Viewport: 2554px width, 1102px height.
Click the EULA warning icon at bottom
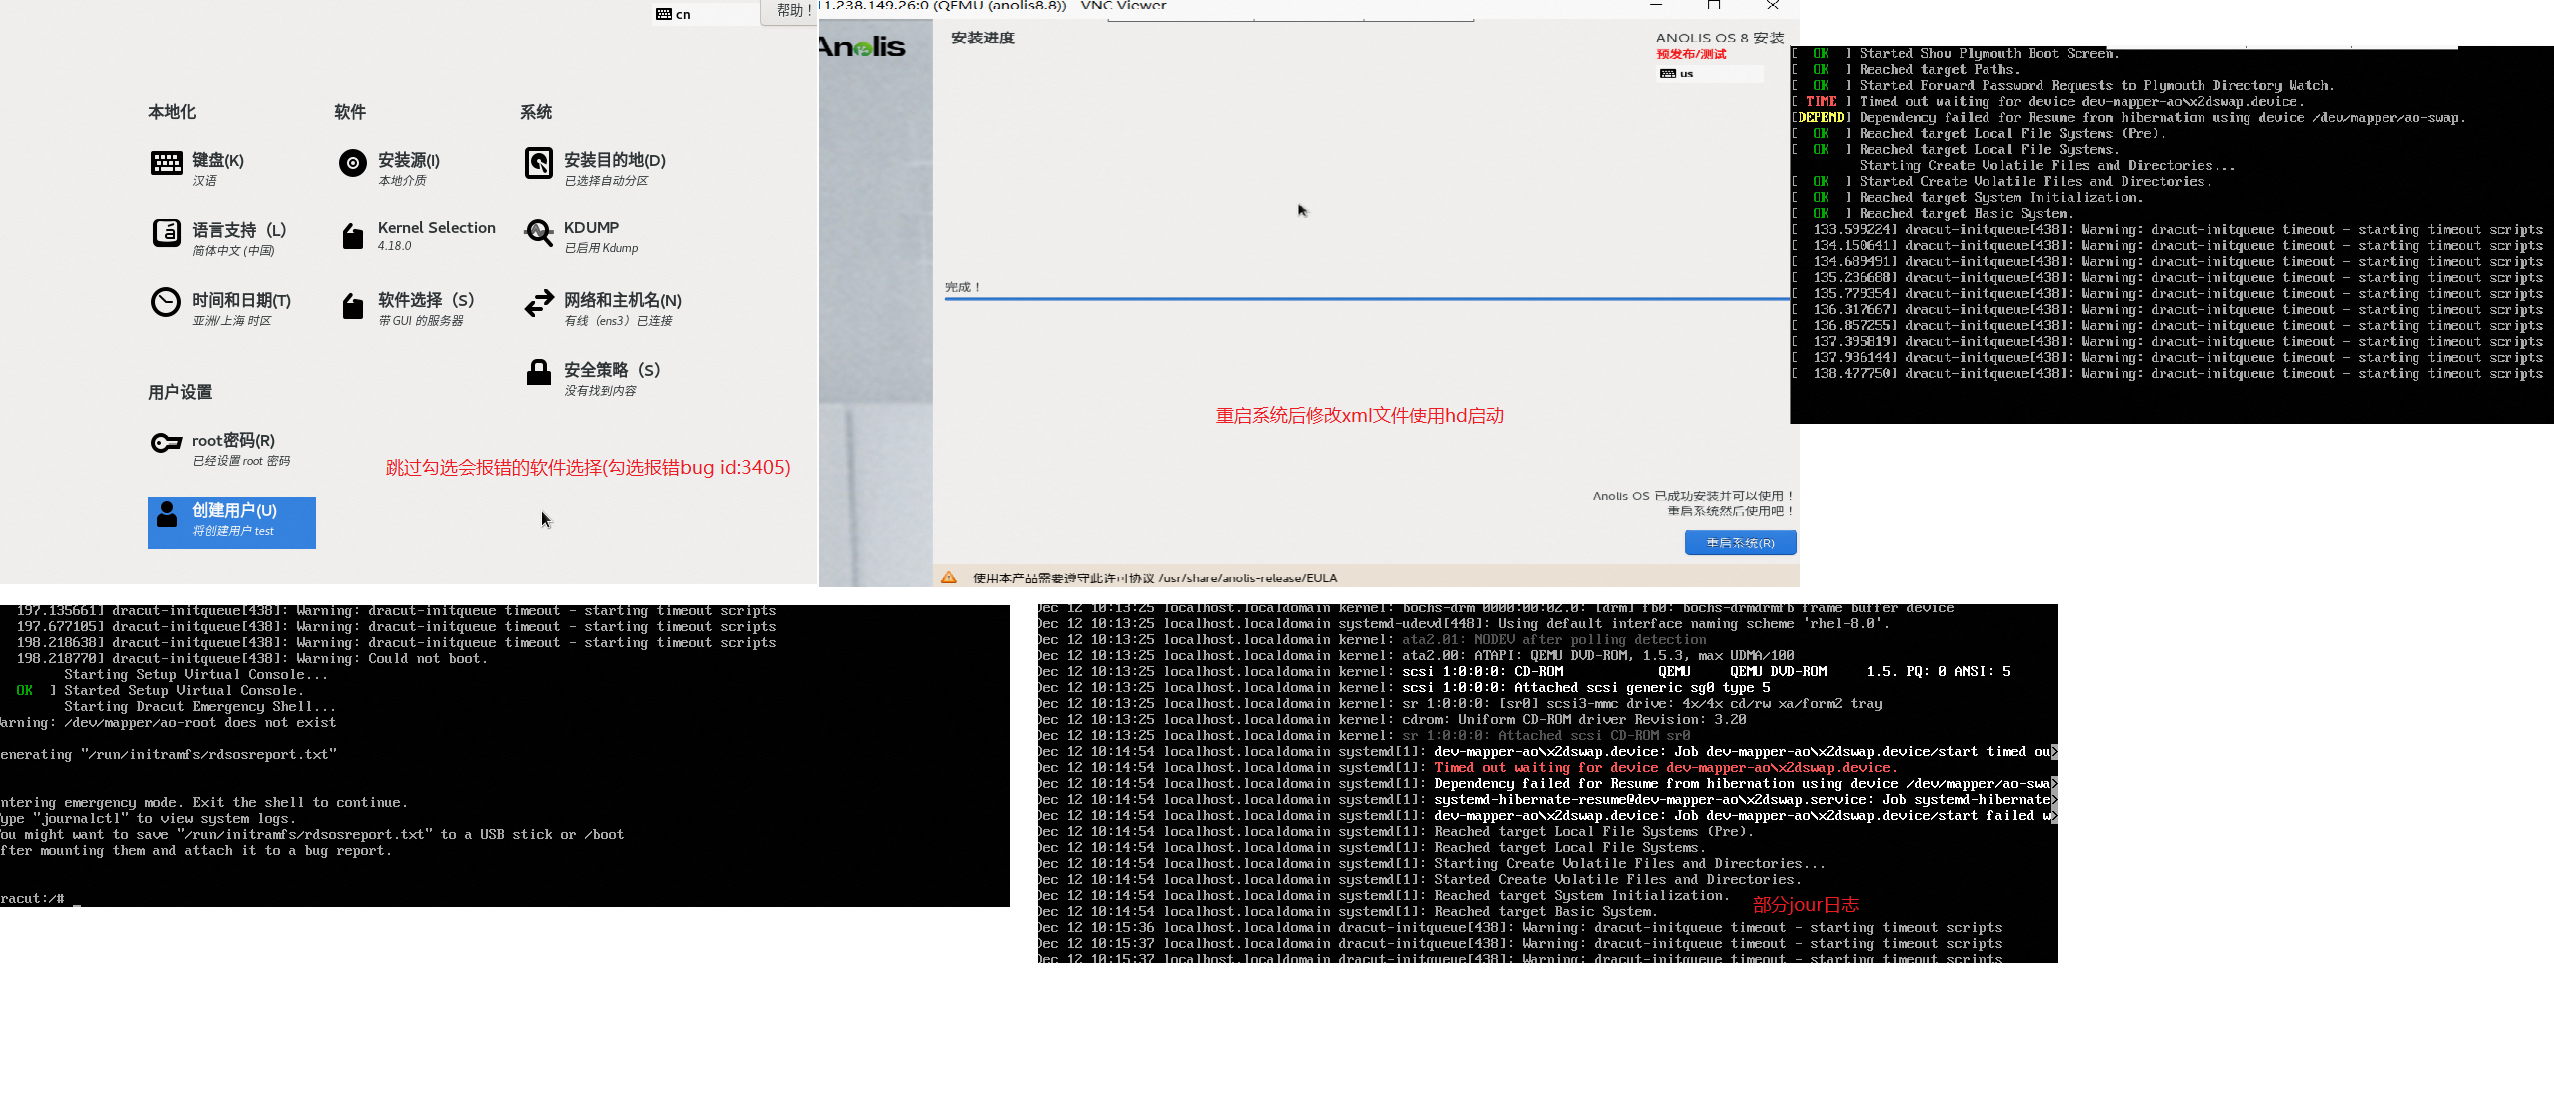coord(949,577)
